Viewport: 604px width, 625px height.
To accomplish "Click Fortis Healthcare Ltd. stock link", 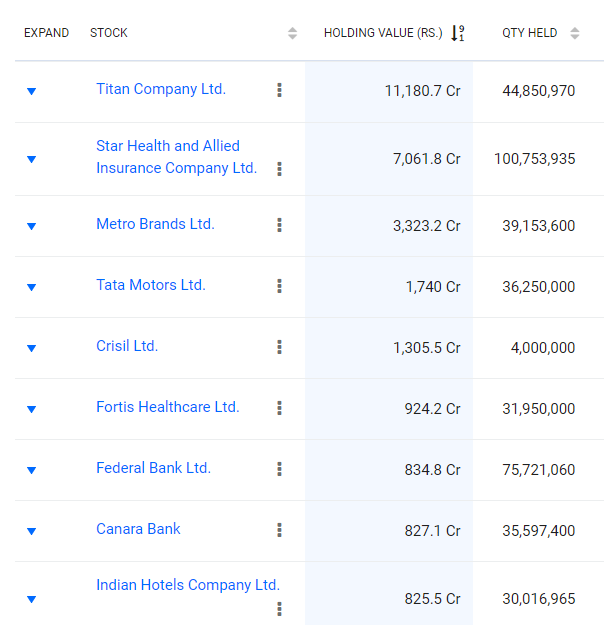I will (168, 407).
